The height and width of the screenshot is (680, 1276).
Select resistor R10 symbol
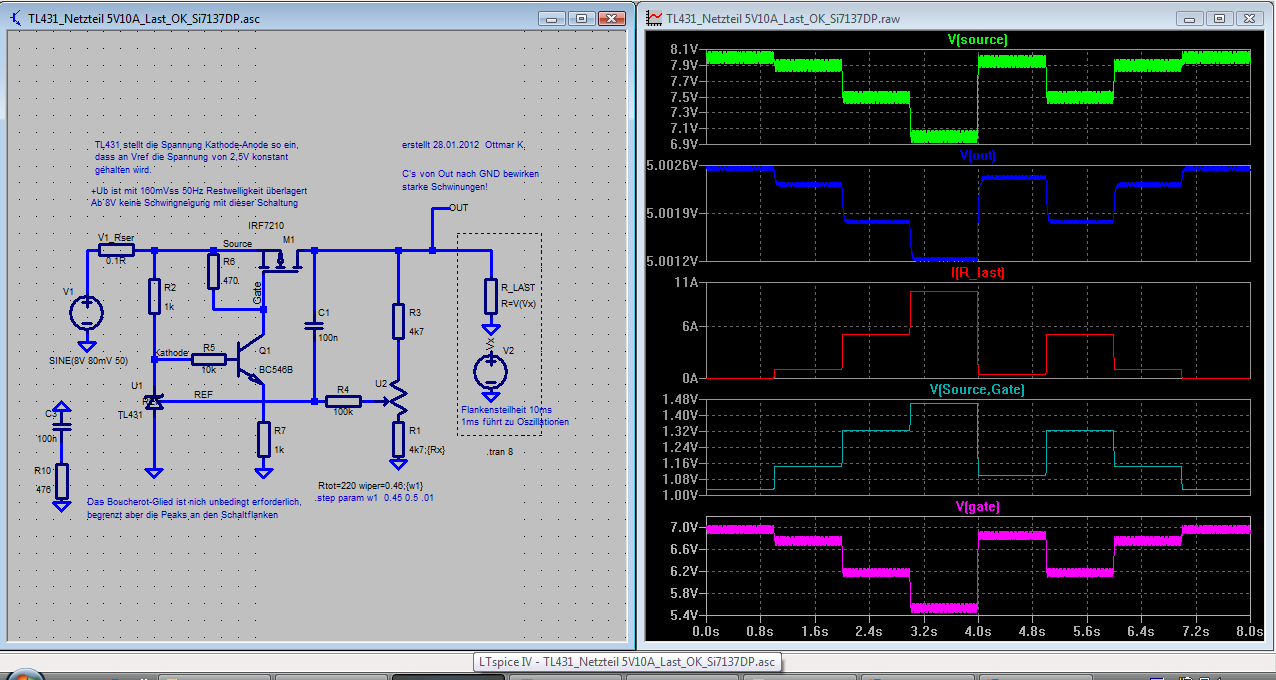[62, 481]
